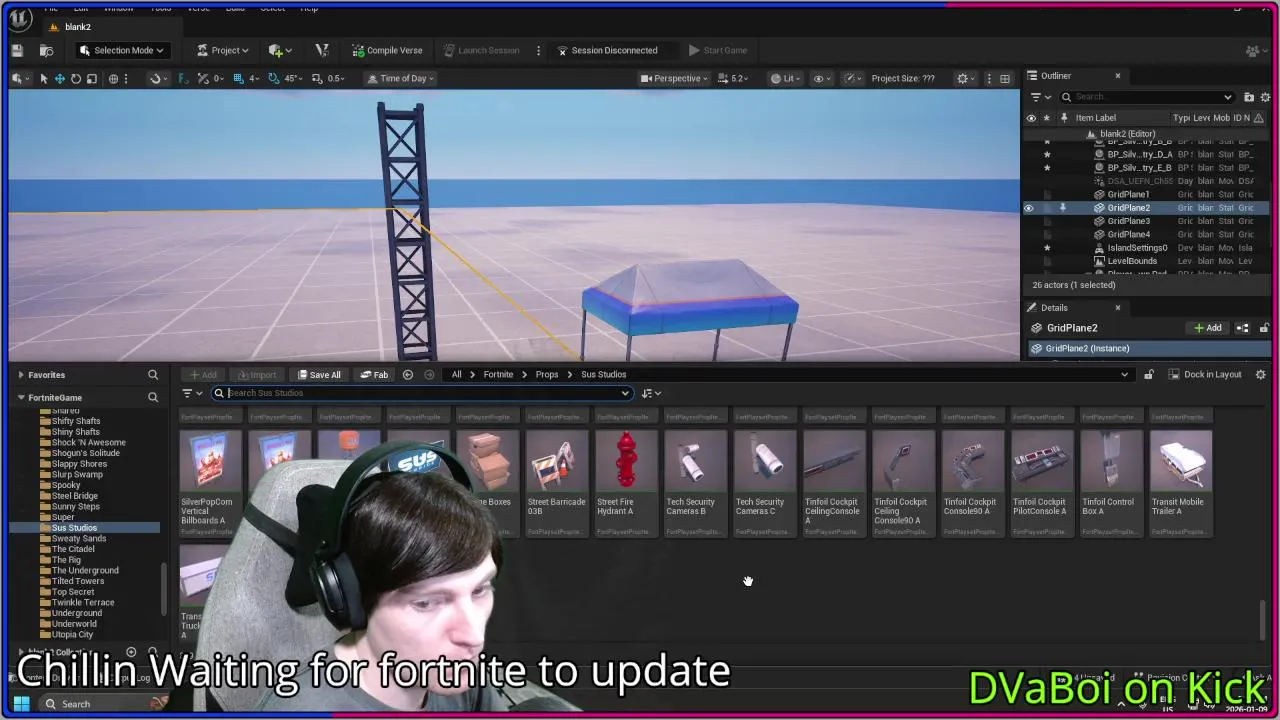Toggle GridPlane2 visibility eye
The height and width of the screenshot is (720, 1280).
click(x=1029, y=208)
